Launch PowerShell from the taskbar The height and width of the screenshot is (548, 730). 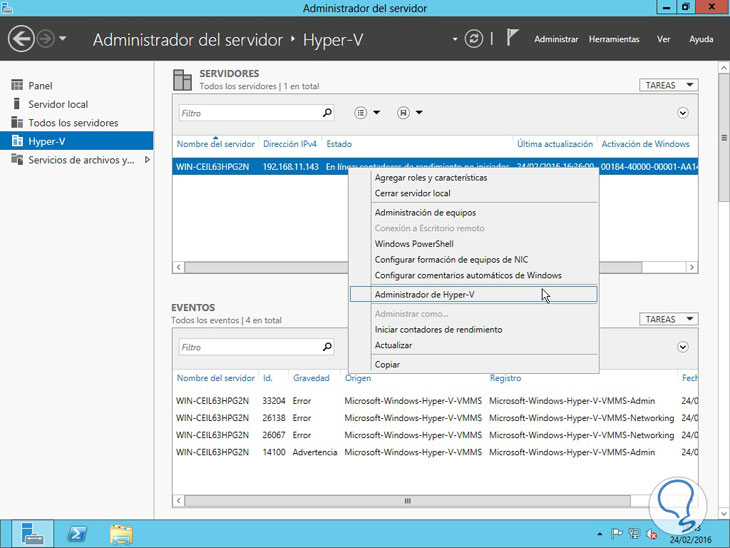click(x=77, y=534)
